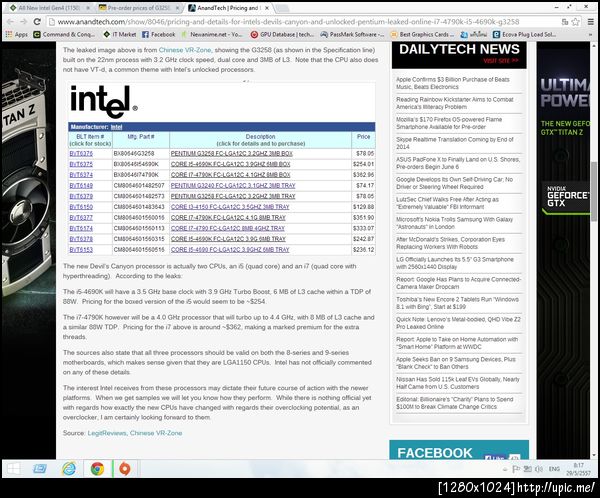Open the taskbar clock and date

click(x=579, y=469)
